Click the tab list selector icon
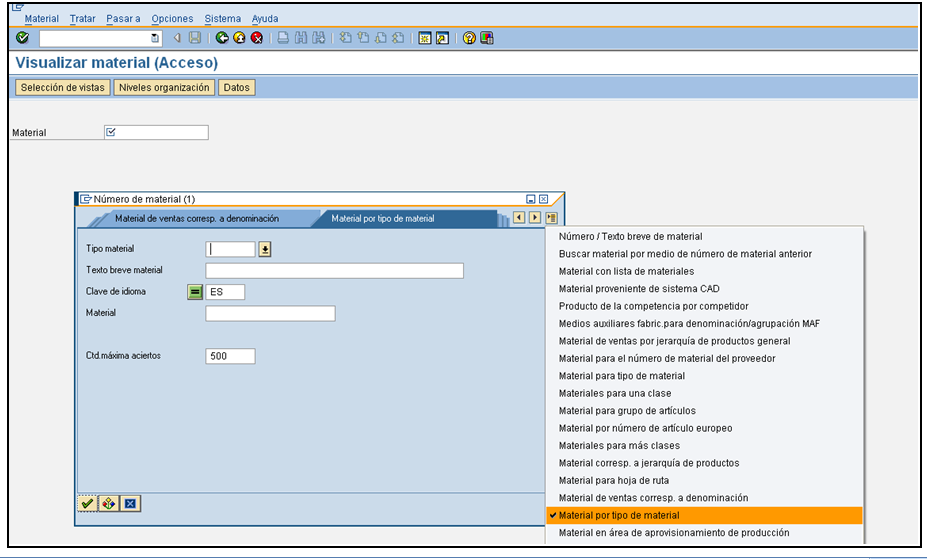Image resolution: width=927 pixels, height=559 pixels. click(551, 217)
